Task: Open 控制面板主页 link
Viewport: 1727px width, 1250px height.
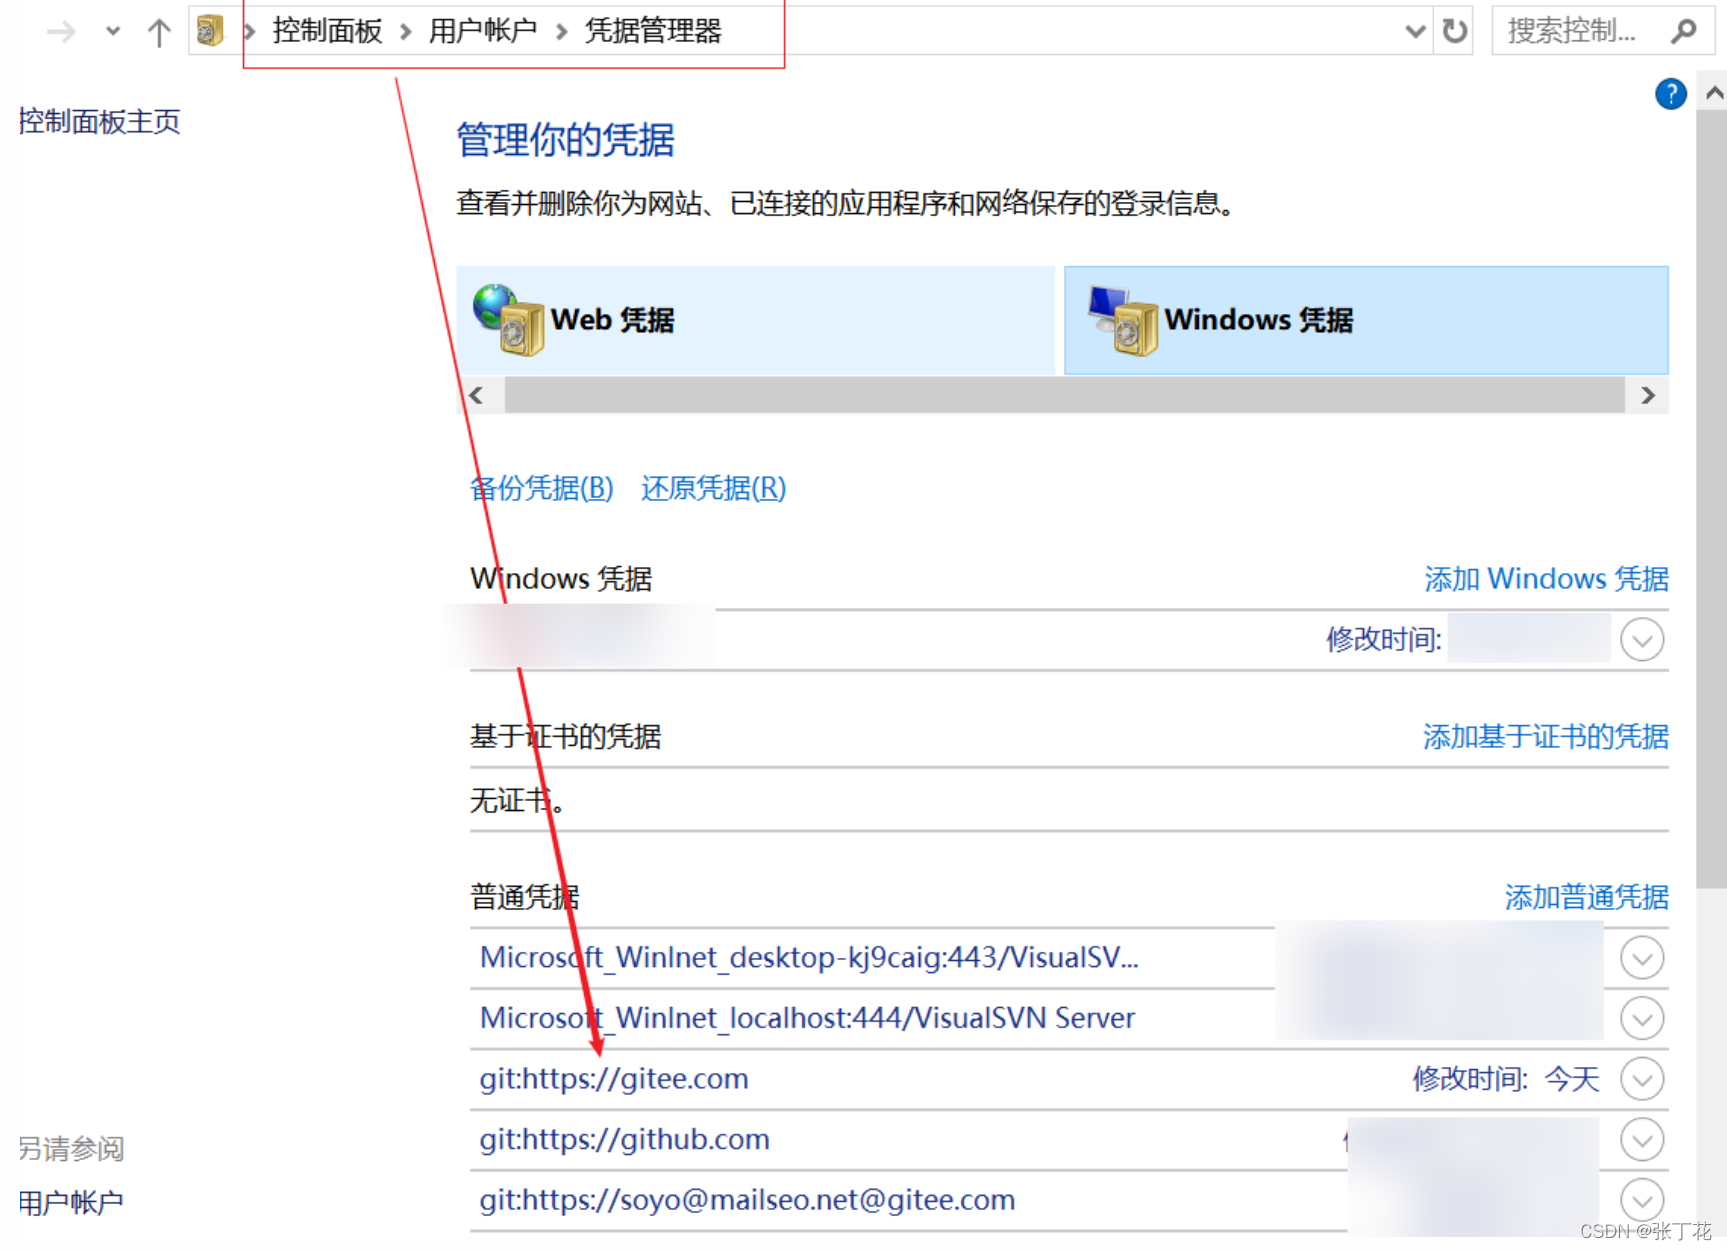Action: coord(99,121)
